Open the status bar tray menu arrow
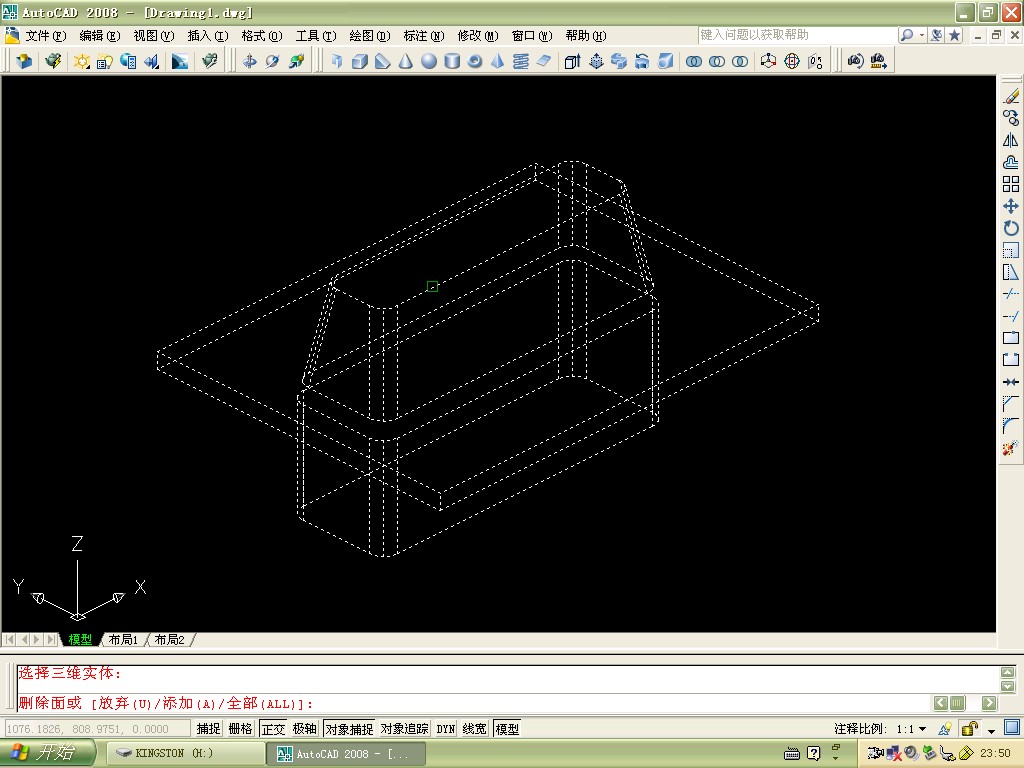 991,729
